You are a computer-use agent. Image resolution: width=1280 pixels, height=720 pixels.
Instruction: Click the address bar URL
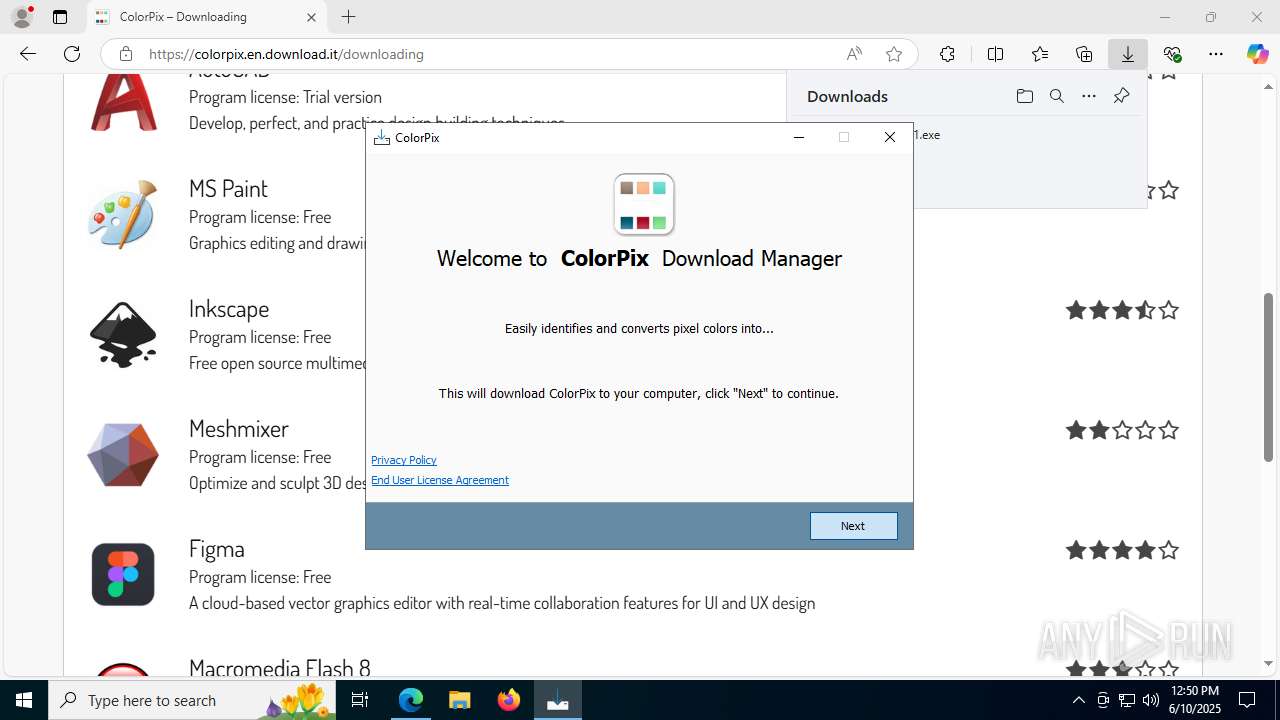(286, 54)
